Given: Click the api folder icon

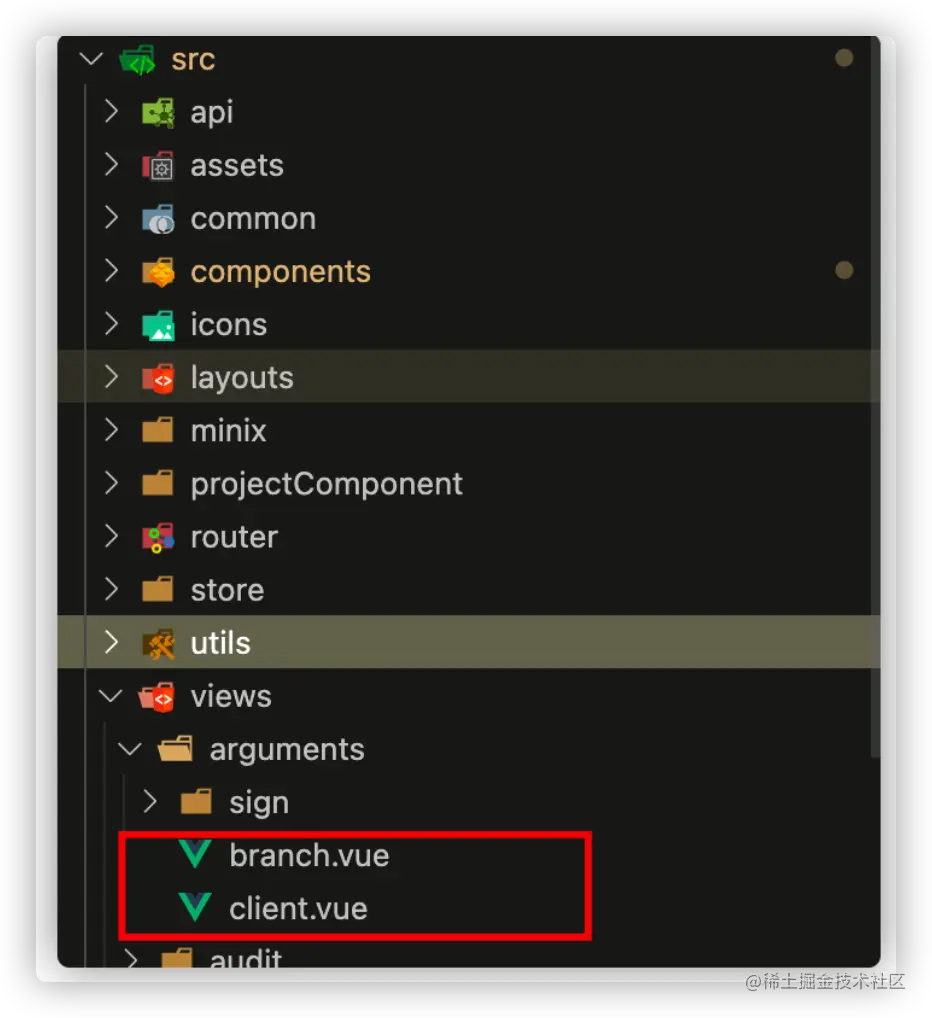Looking at the screenshot, I should (158, 112).
